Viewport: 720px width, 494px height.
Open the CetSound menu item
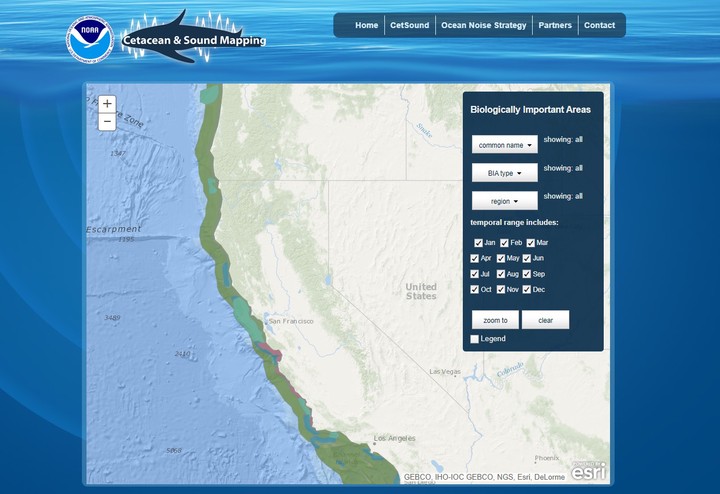click(x=410, y=25)
